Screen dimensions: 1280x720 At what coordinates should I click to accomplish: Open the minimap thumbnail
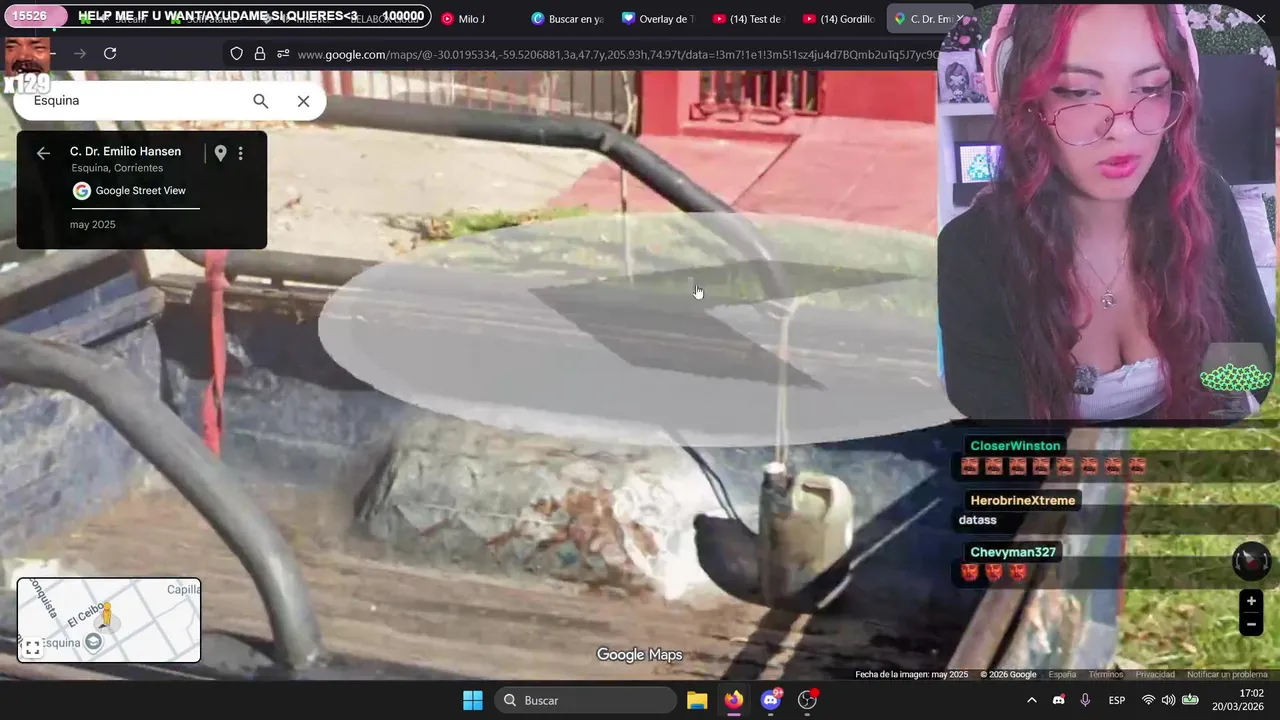(x=109, y=620)
